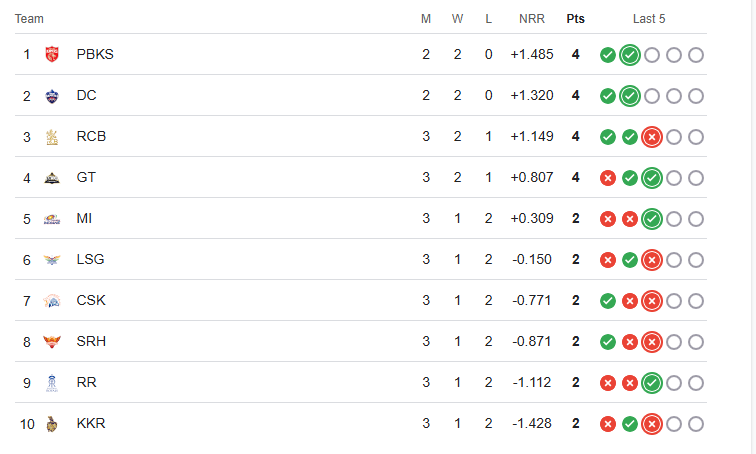Click the SRH team logo
This screenshot has width=756, height=454.
(x=52, y=342)
